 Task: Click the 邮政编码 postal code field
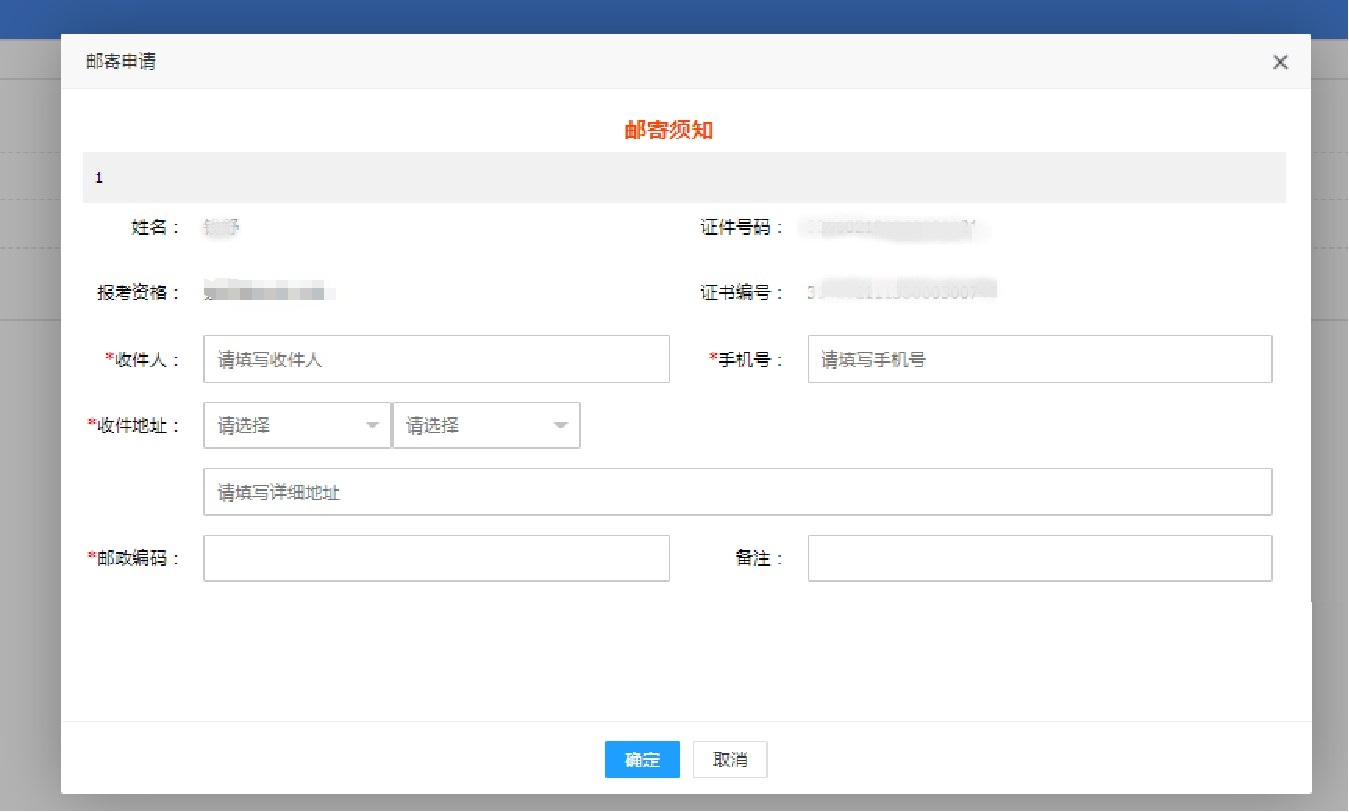click(x=435, y=558)
